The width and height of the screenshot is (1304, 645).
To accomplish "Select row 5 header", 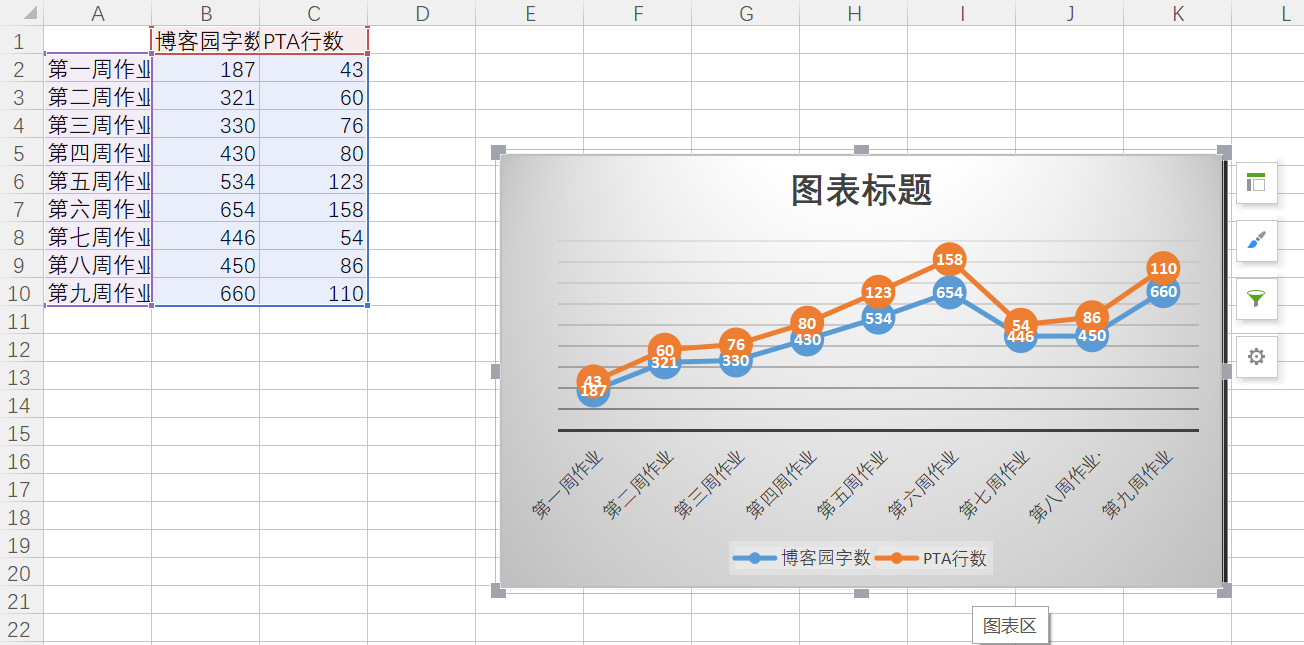I will pyautogui.click(x=22, y=153).
